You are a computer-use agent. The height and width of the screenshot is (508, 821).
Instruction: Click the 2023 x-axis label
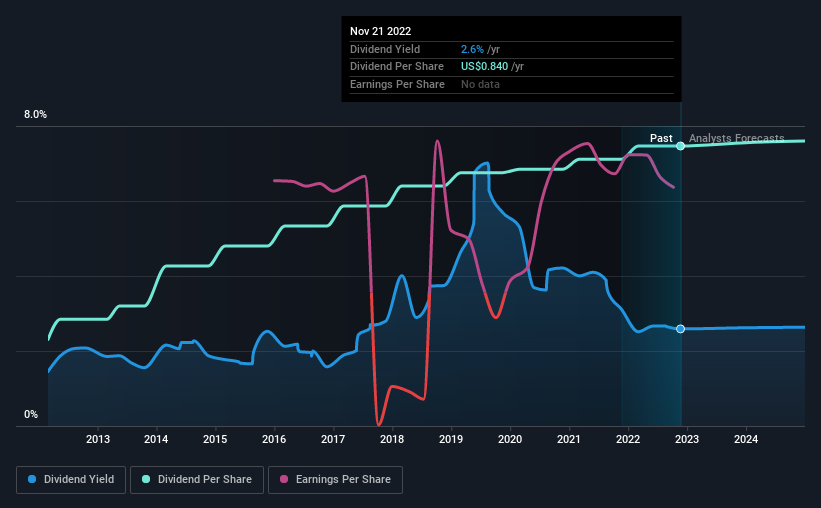(x=686, y=439)
